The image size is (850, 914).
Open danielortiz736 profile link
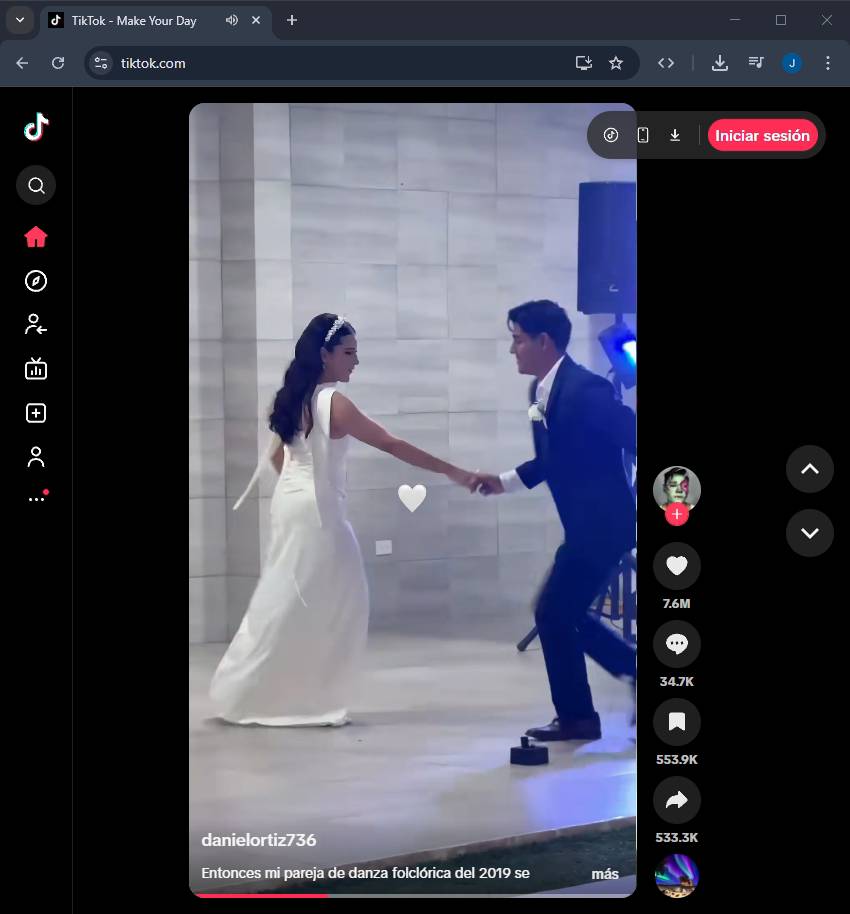[x=258, y=840]
